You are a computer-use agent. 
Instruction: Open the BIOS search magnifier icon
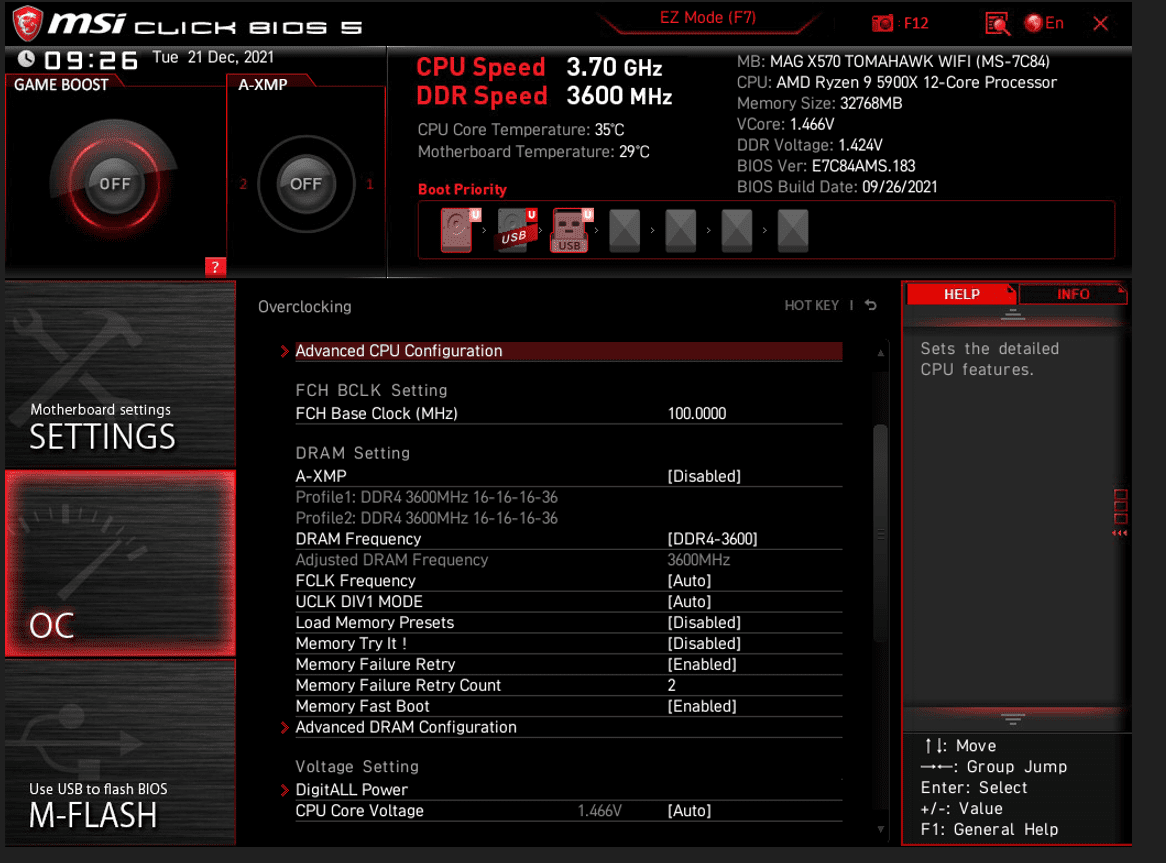(x=997, y=24)
